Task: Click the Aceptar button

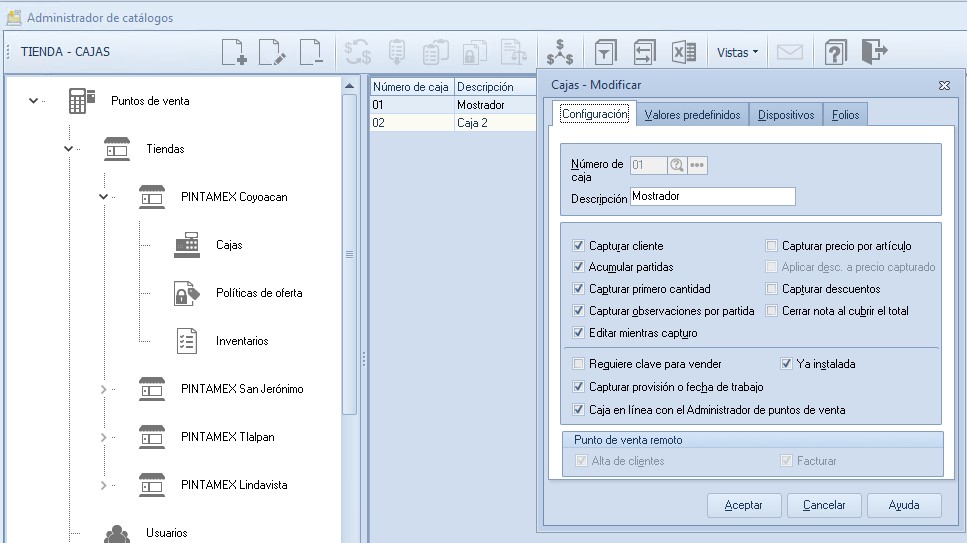Action: point(744,505)
